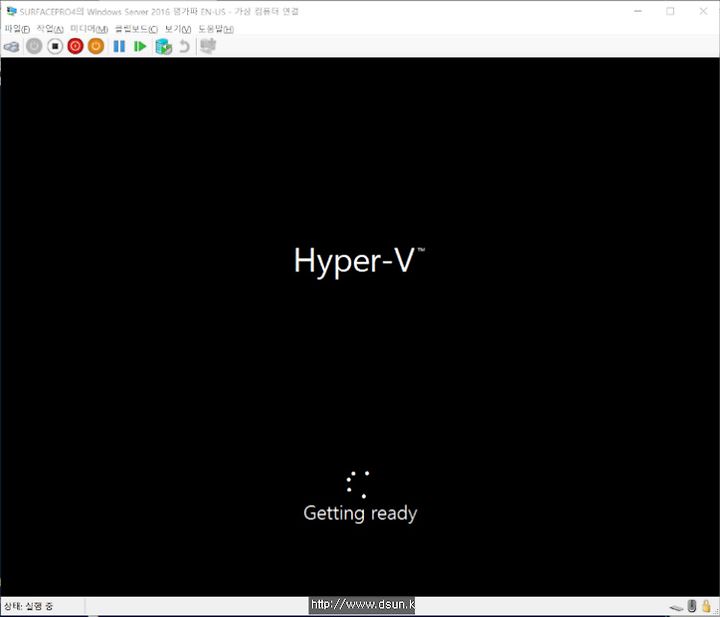The height and width of the screenshot is (617, 720).
Task: Maximize the VM connection window
Action: coord(670,11)
